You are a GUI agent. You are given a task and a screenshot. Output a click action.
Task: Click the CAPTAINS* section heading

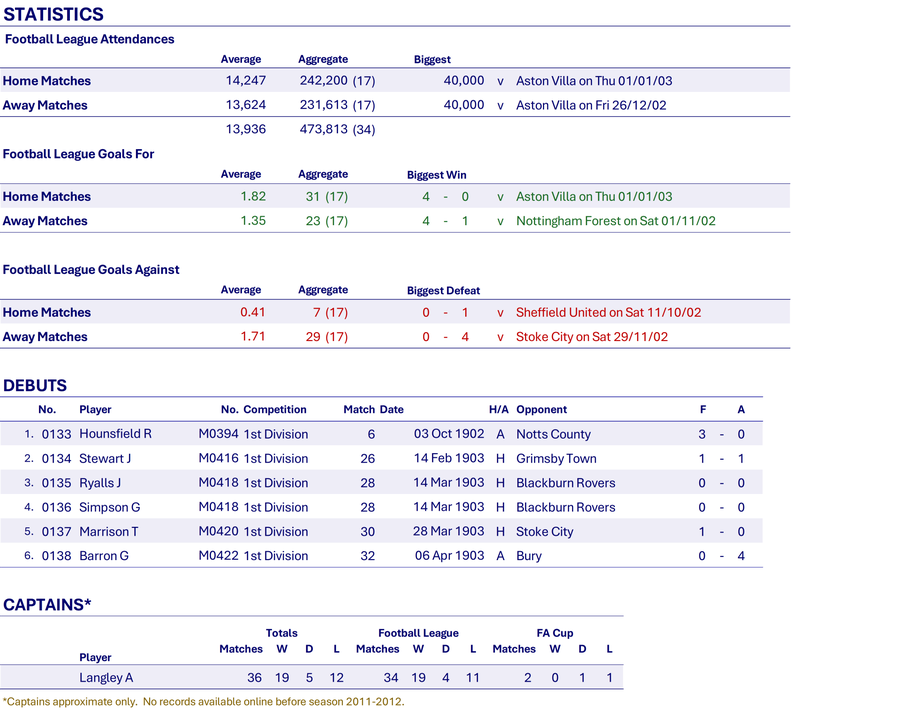(x=47, y=605)
